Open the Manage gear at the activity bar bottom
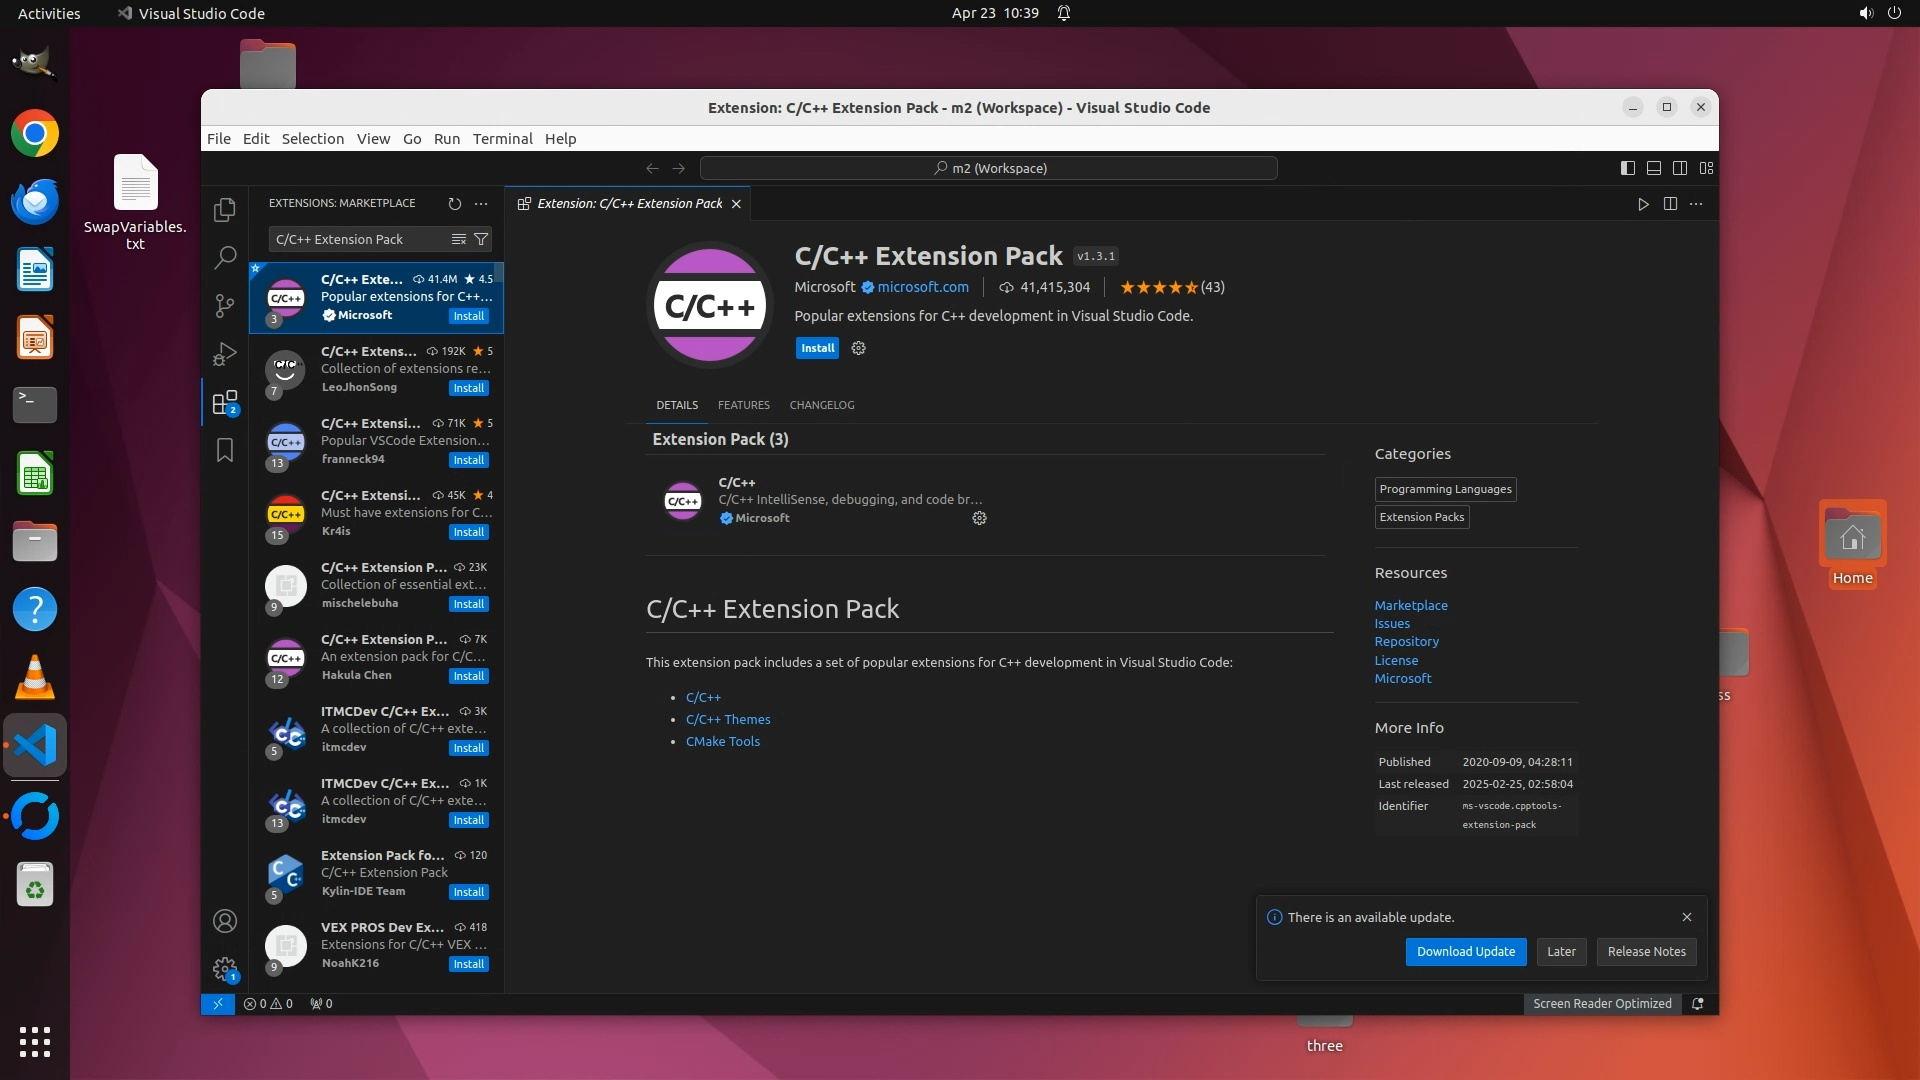Image resolution: width=1920 pixels, height=1080 pixels. [x=225, y=968]
